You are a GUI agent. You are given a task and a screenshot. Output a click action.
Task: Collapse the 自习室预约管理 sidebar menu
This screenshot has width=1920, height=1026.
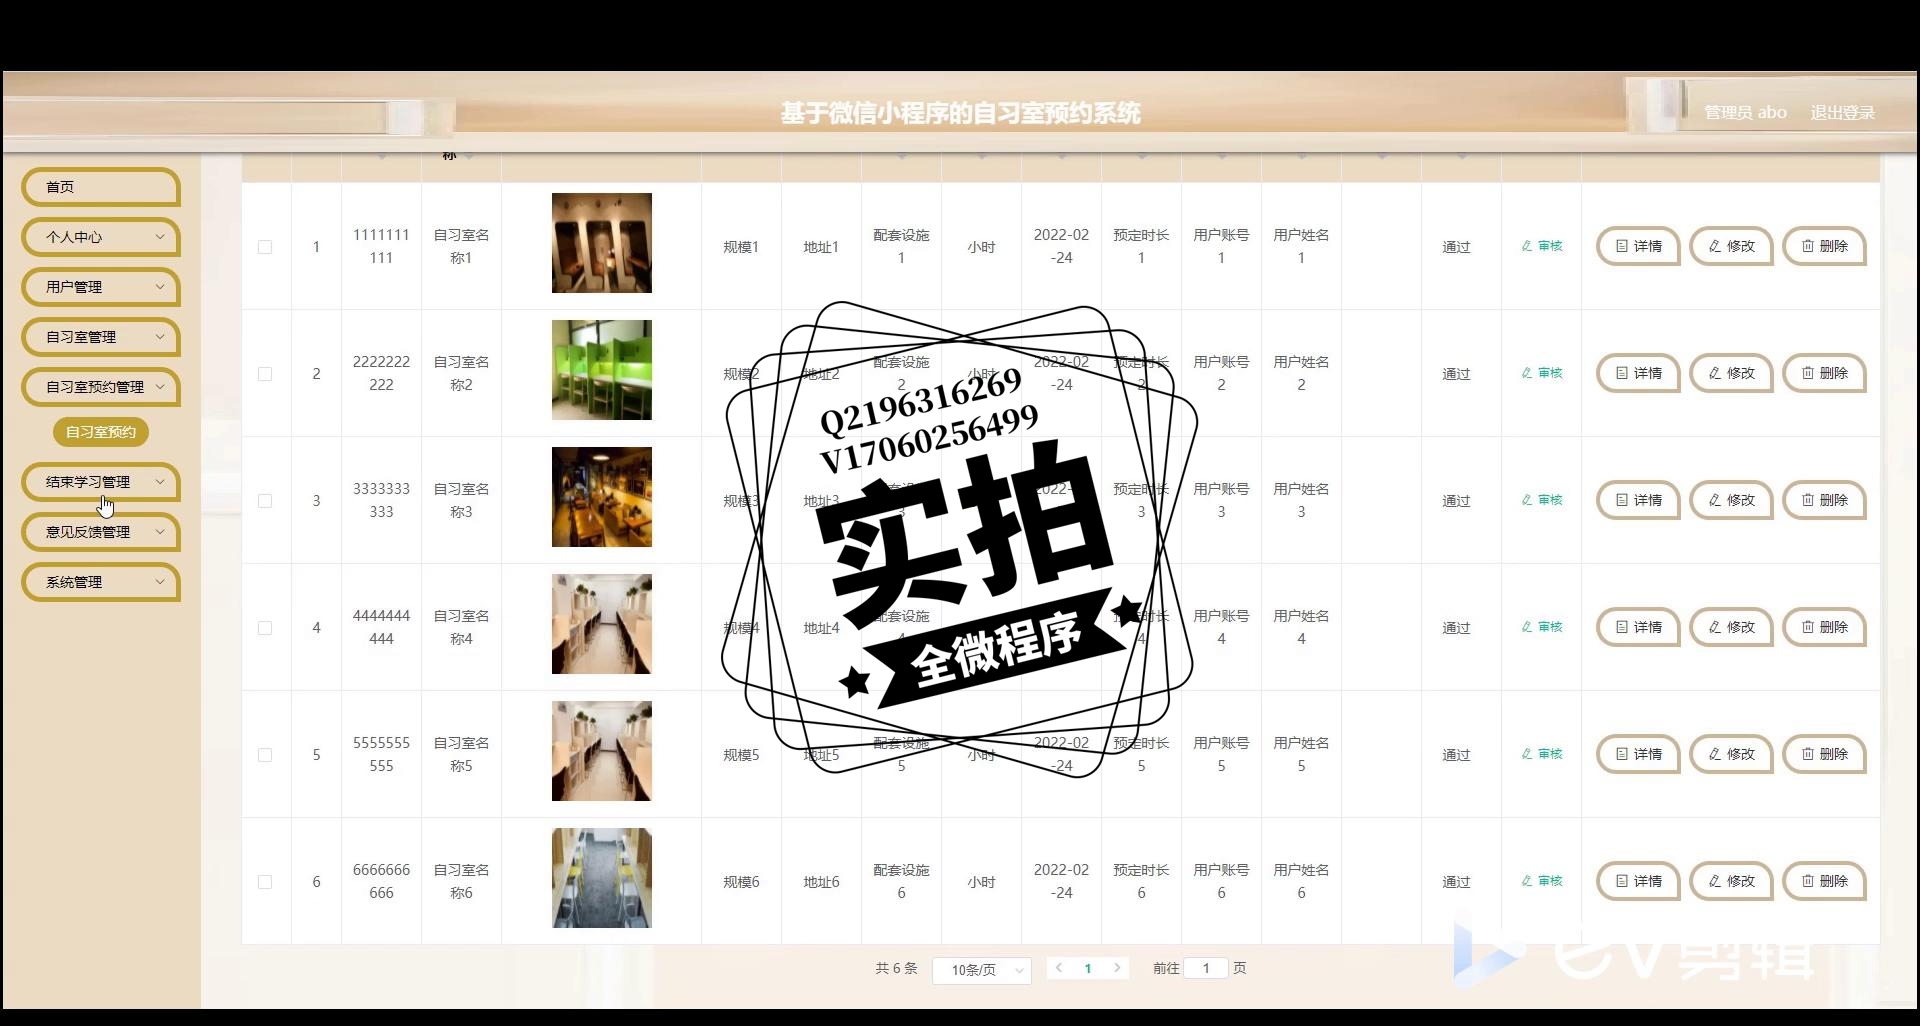click(100, 387)
